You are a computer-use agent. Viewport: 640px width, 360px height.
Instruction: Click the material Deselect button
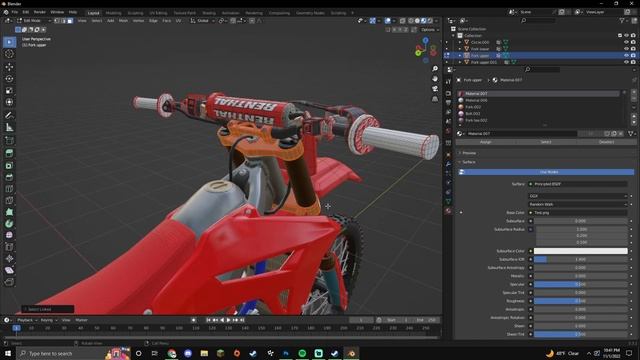[606, 142]
